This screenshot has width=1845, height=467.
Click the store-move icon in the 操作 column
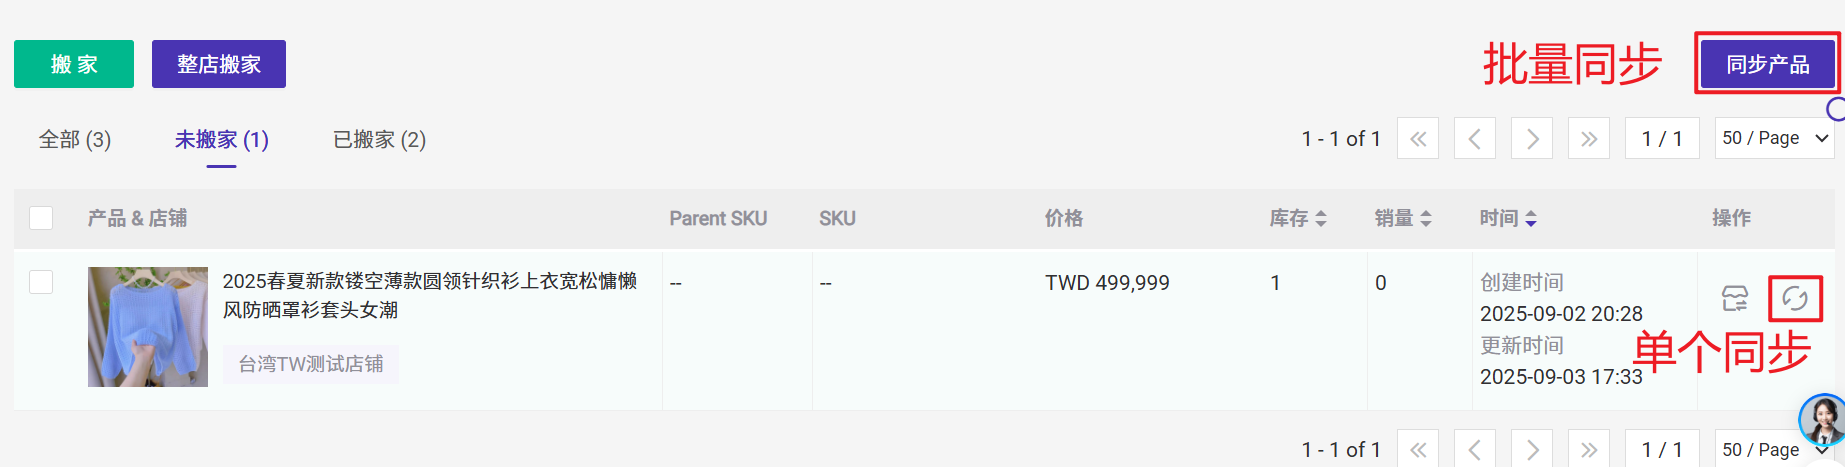point(1735,298)
